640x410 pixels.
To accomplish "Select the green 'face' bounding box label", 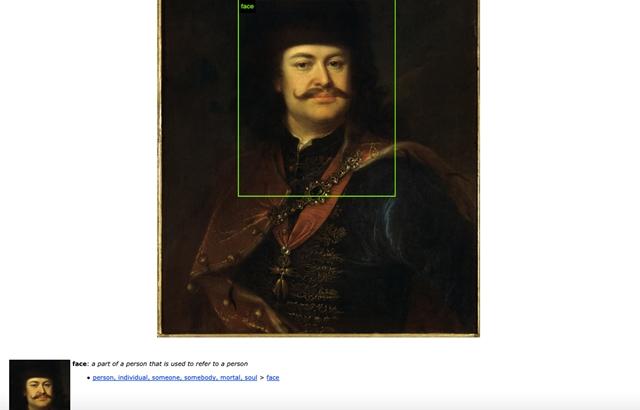I will click(x=247, y=6).
